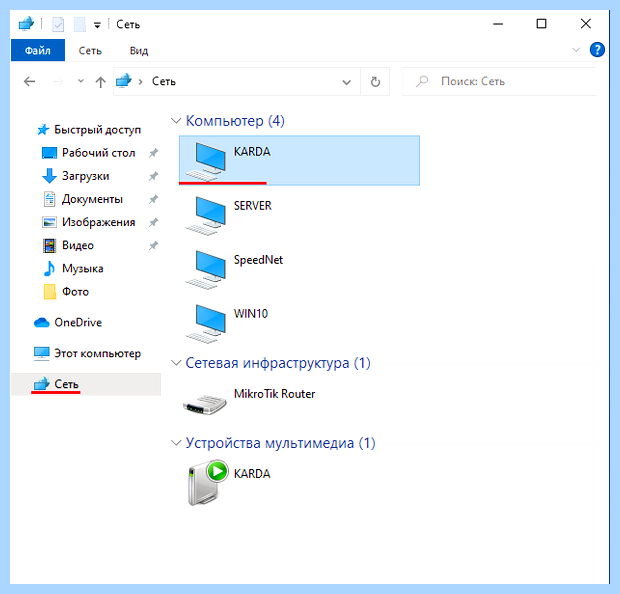Select the Музыка entry in sidebar
Viewport: 620px width, 594px height.
[x=83, y=269]
